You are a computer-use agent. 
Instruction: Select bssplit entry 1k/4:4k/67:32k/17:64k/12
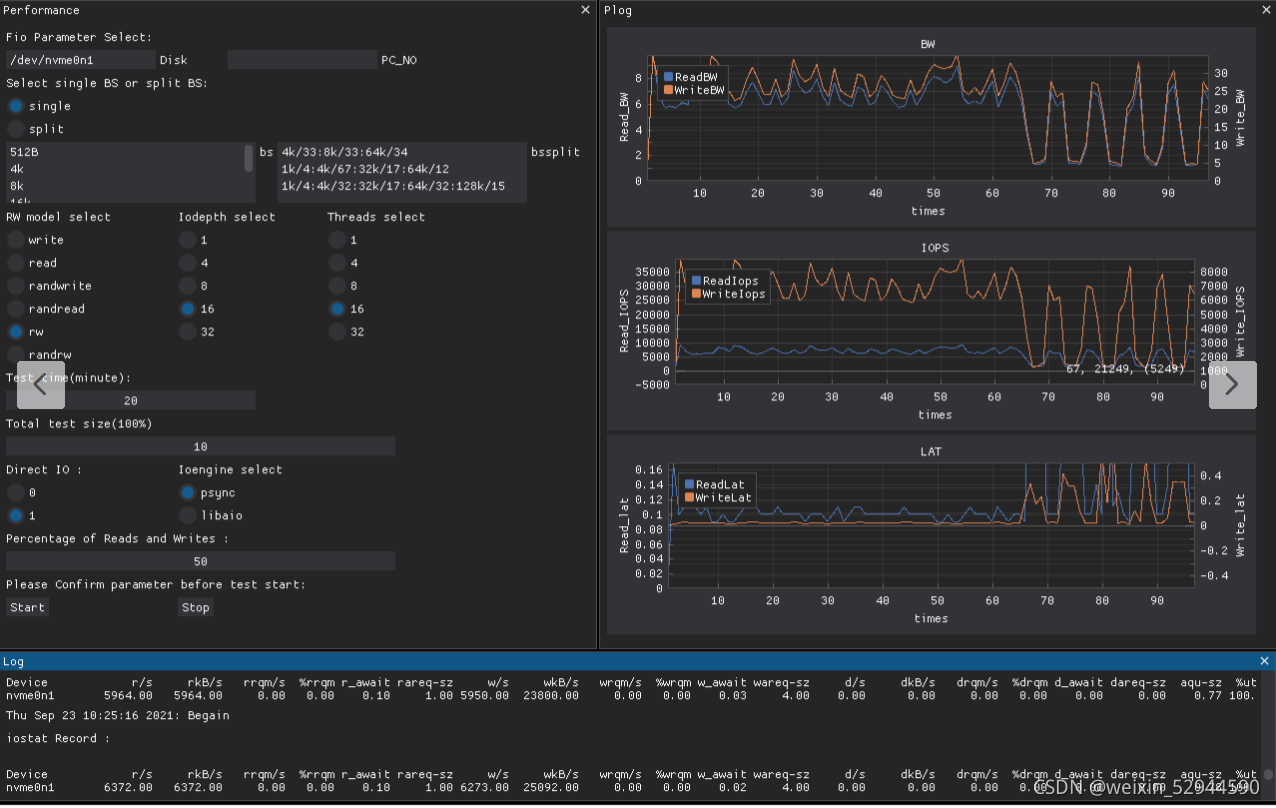pyautogui.click(x=401, y=170)
